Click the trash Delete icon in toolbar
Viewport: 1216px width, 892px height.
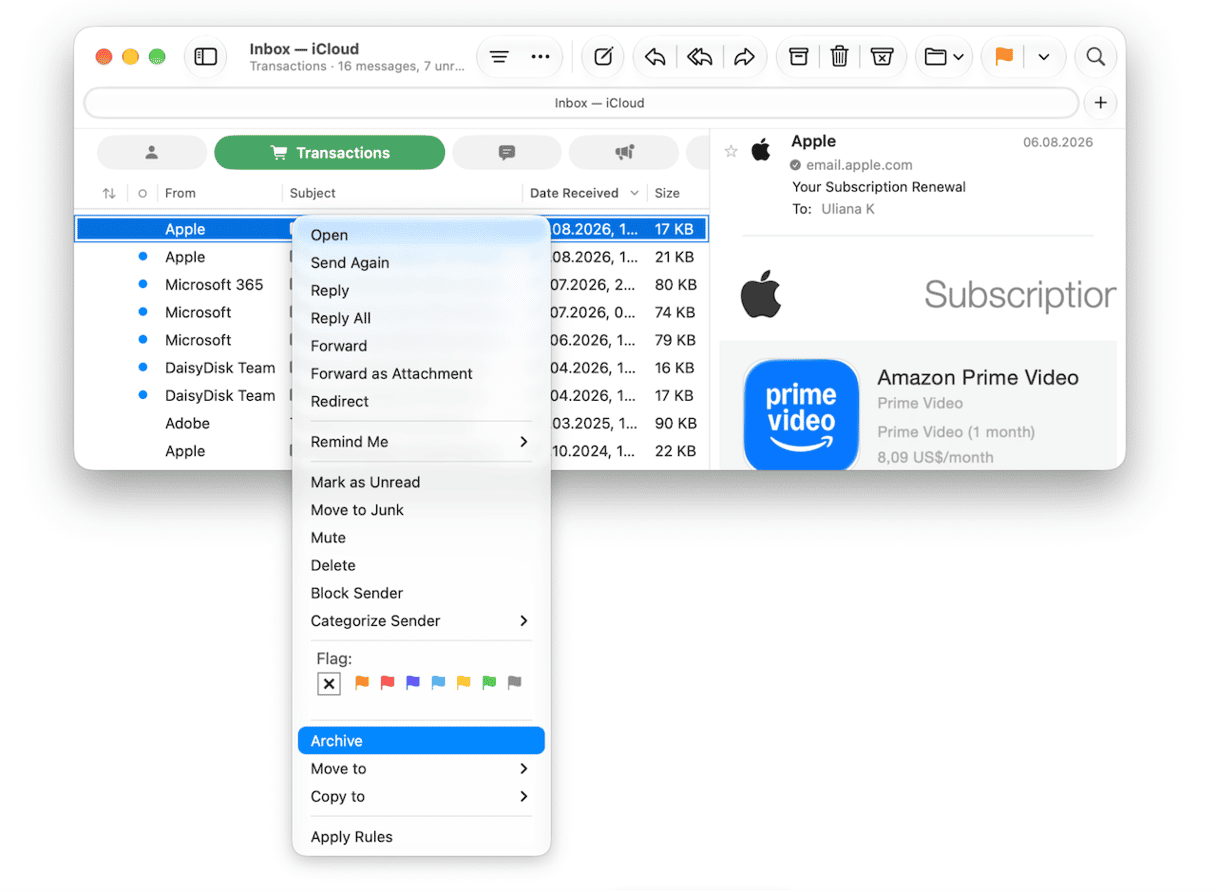point(840,57)
